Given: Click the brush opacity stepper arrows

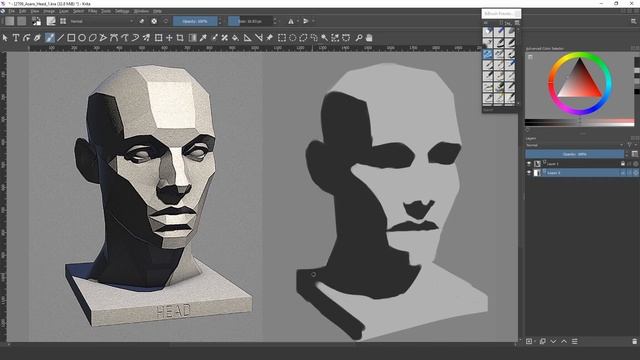Looking at the screenshot, I should tap(220, 21).
